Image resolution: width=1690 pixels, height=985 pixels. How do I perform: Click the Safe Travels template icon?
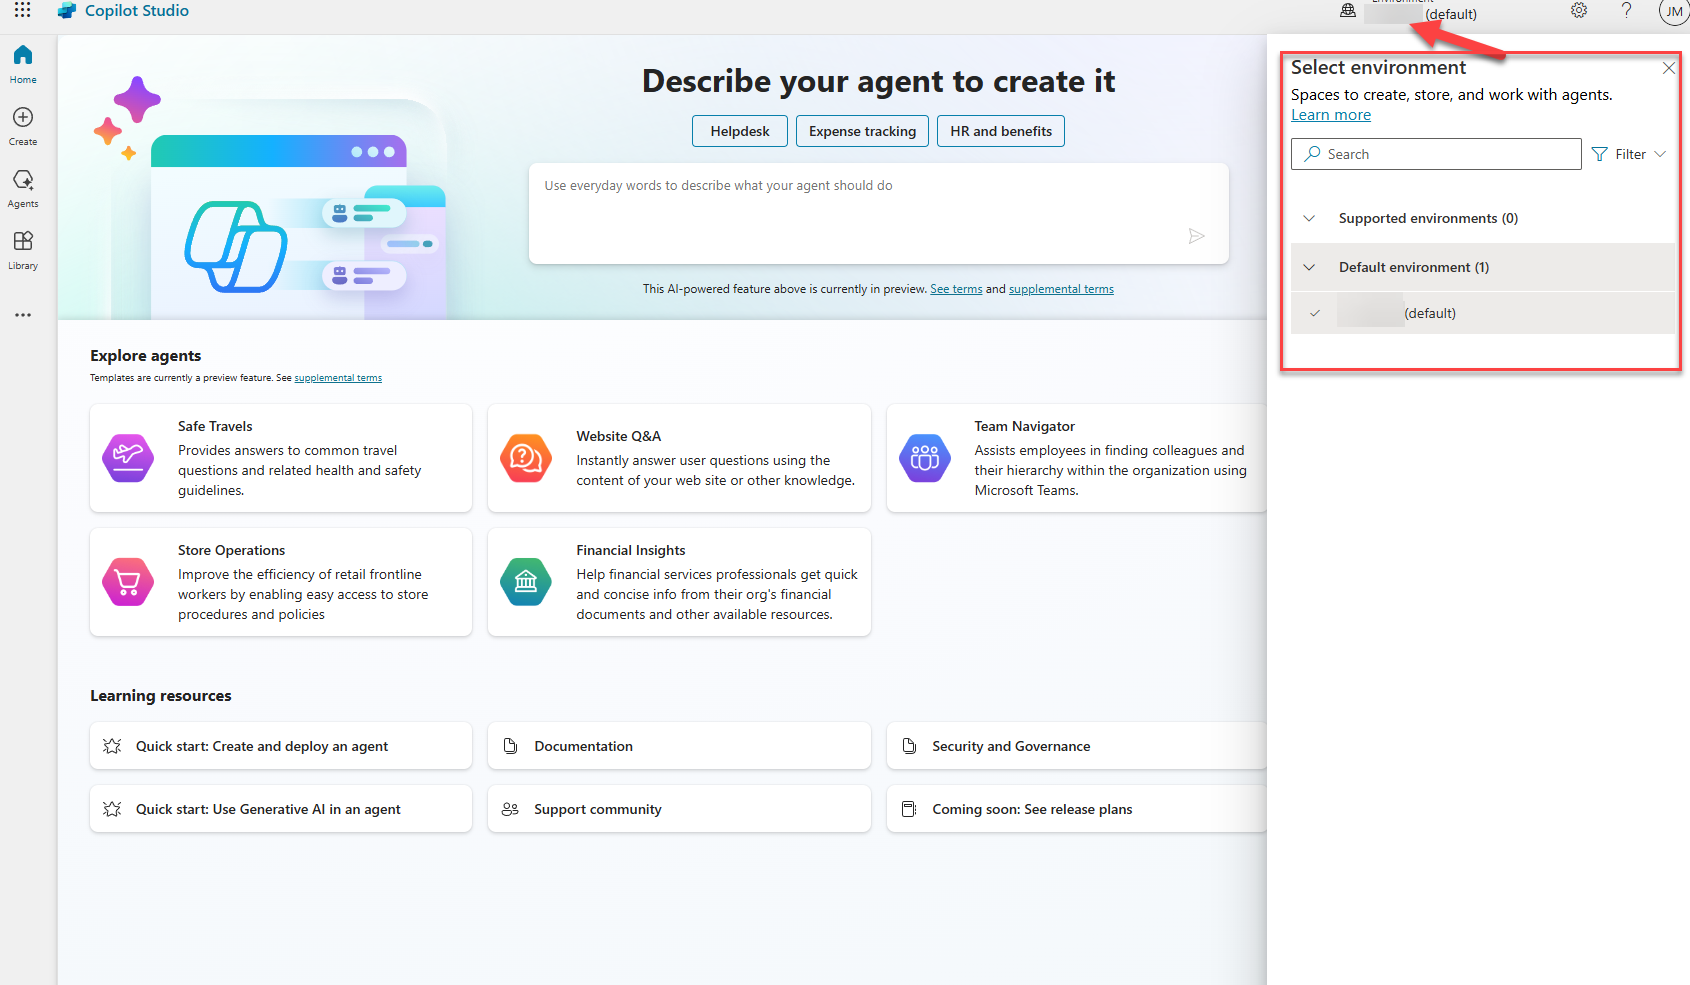pos(128,458)
